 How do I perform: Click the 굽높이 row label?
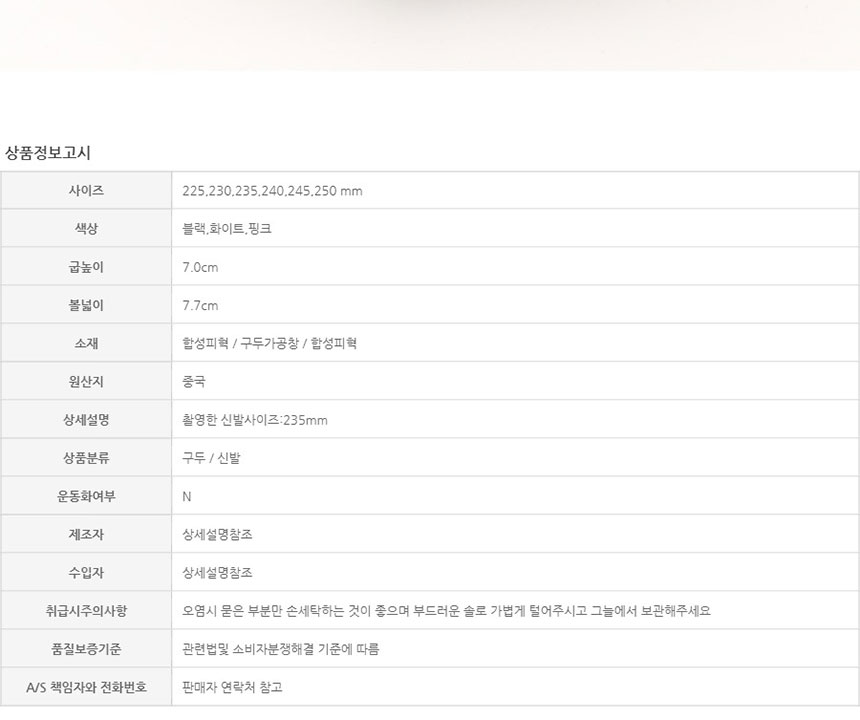pos(86,267)
